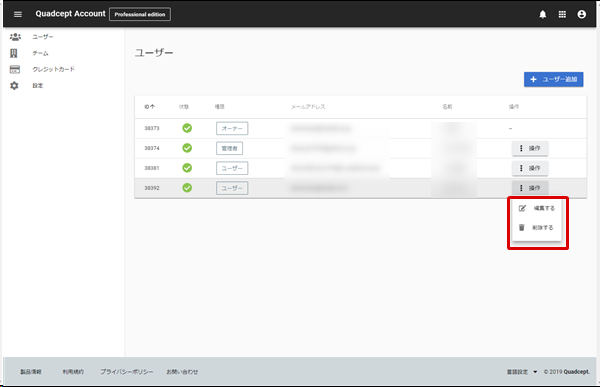
Task: Open the hamburger navigation menu
Action: (x=18, y=14)
